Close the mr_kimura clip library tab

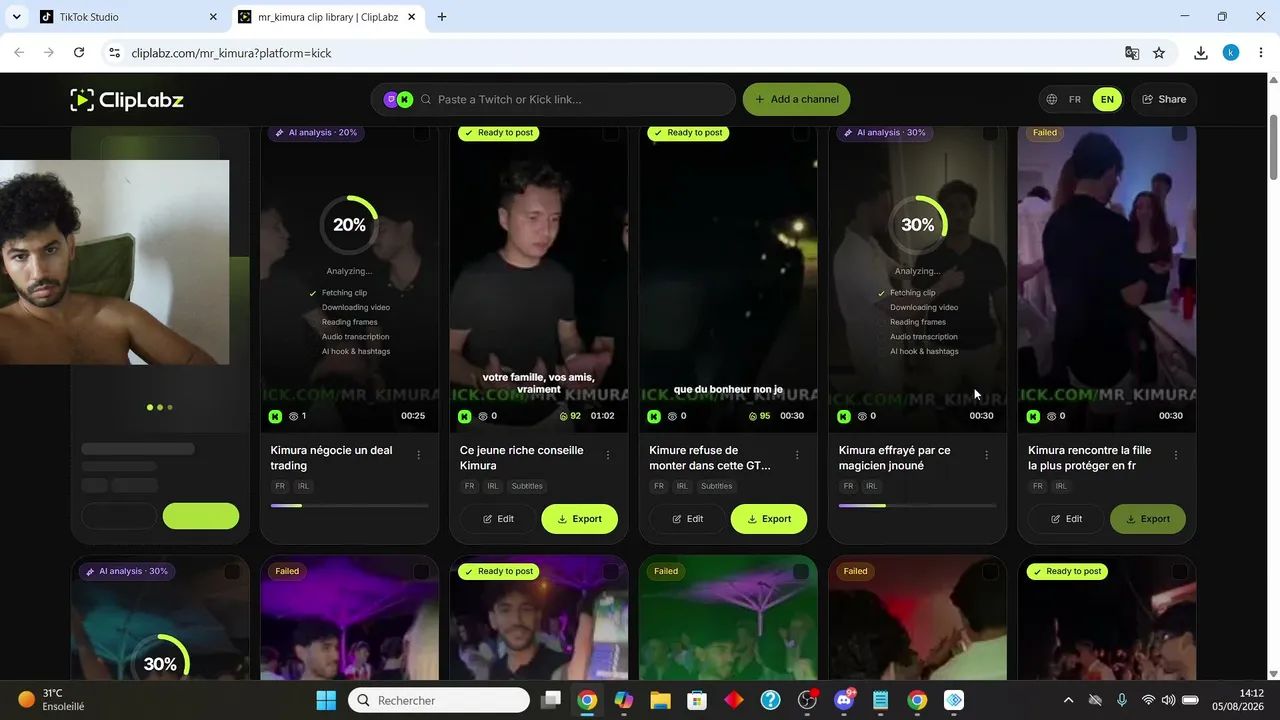tap(411, 17)
